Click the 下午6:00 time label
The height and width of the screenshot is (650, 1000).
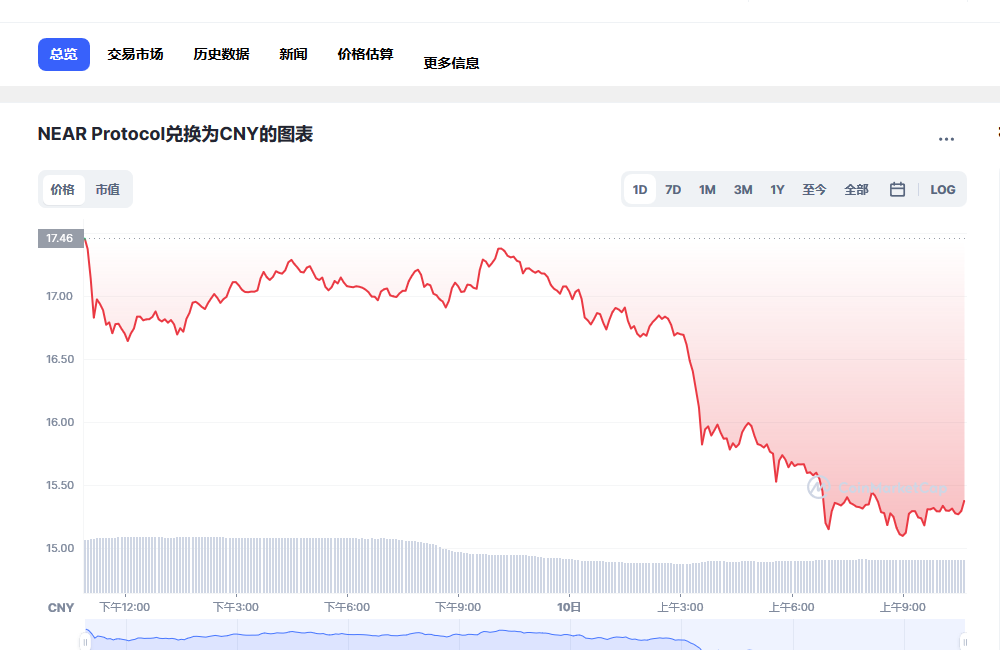coord(347,607)
